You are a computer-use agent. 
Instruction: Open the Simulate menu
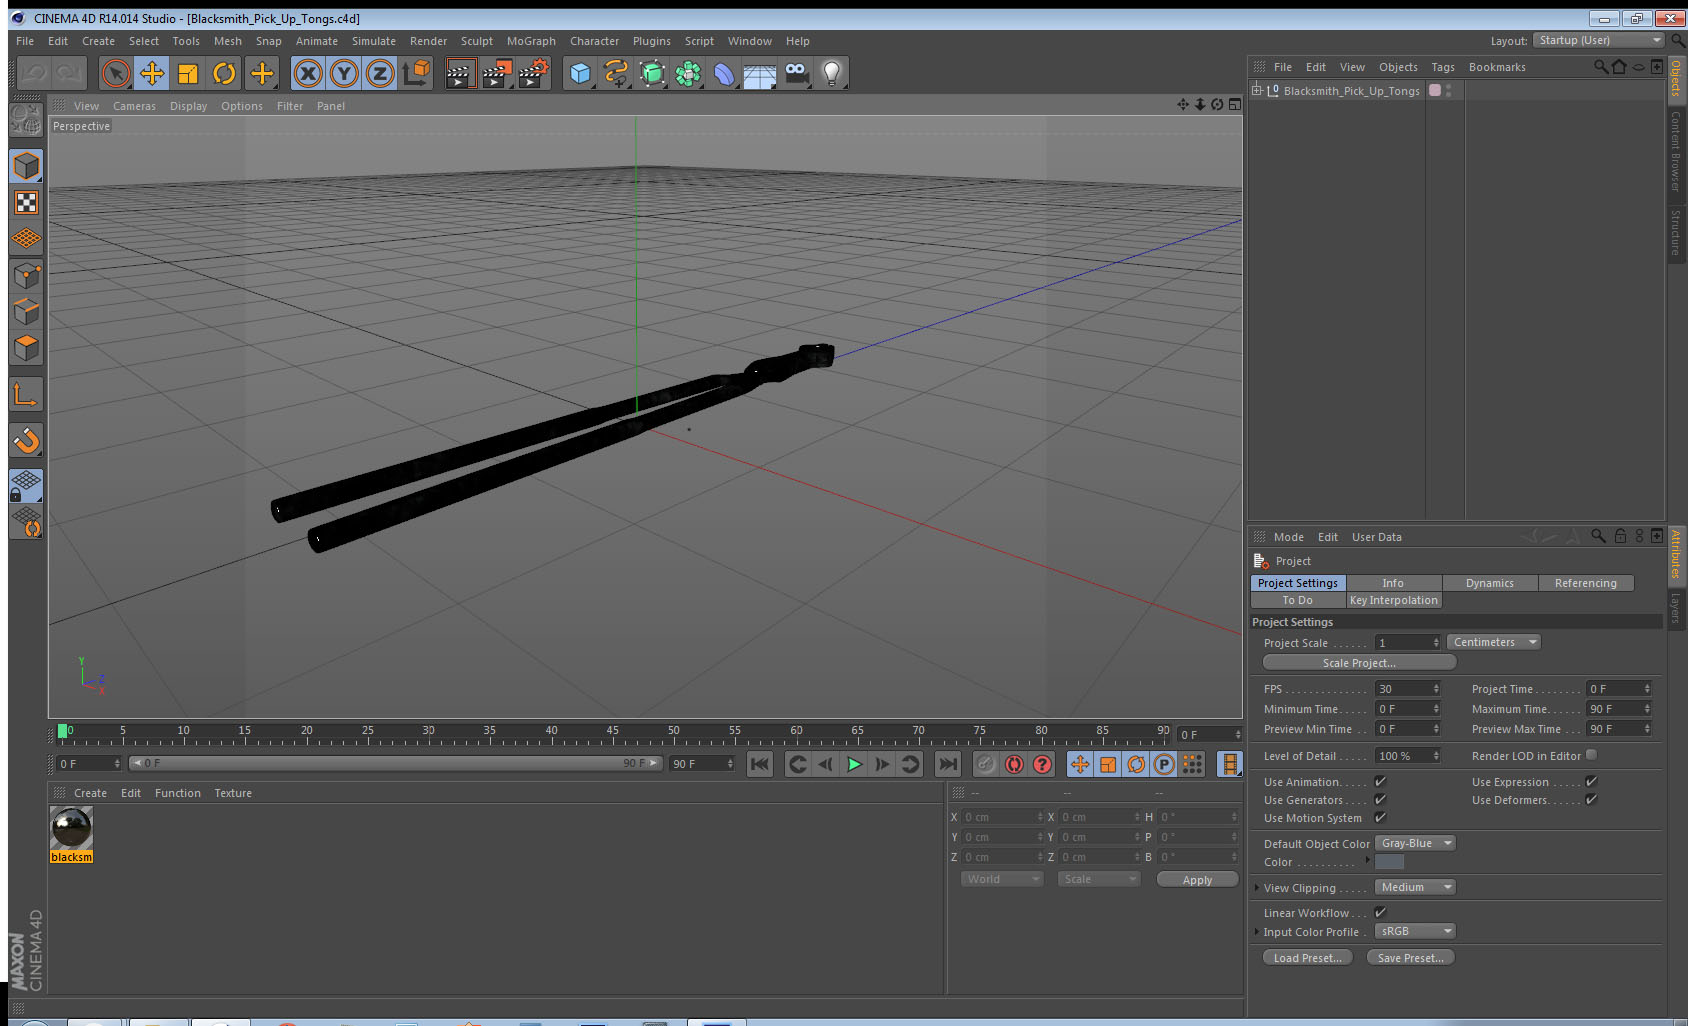[374, 41]
